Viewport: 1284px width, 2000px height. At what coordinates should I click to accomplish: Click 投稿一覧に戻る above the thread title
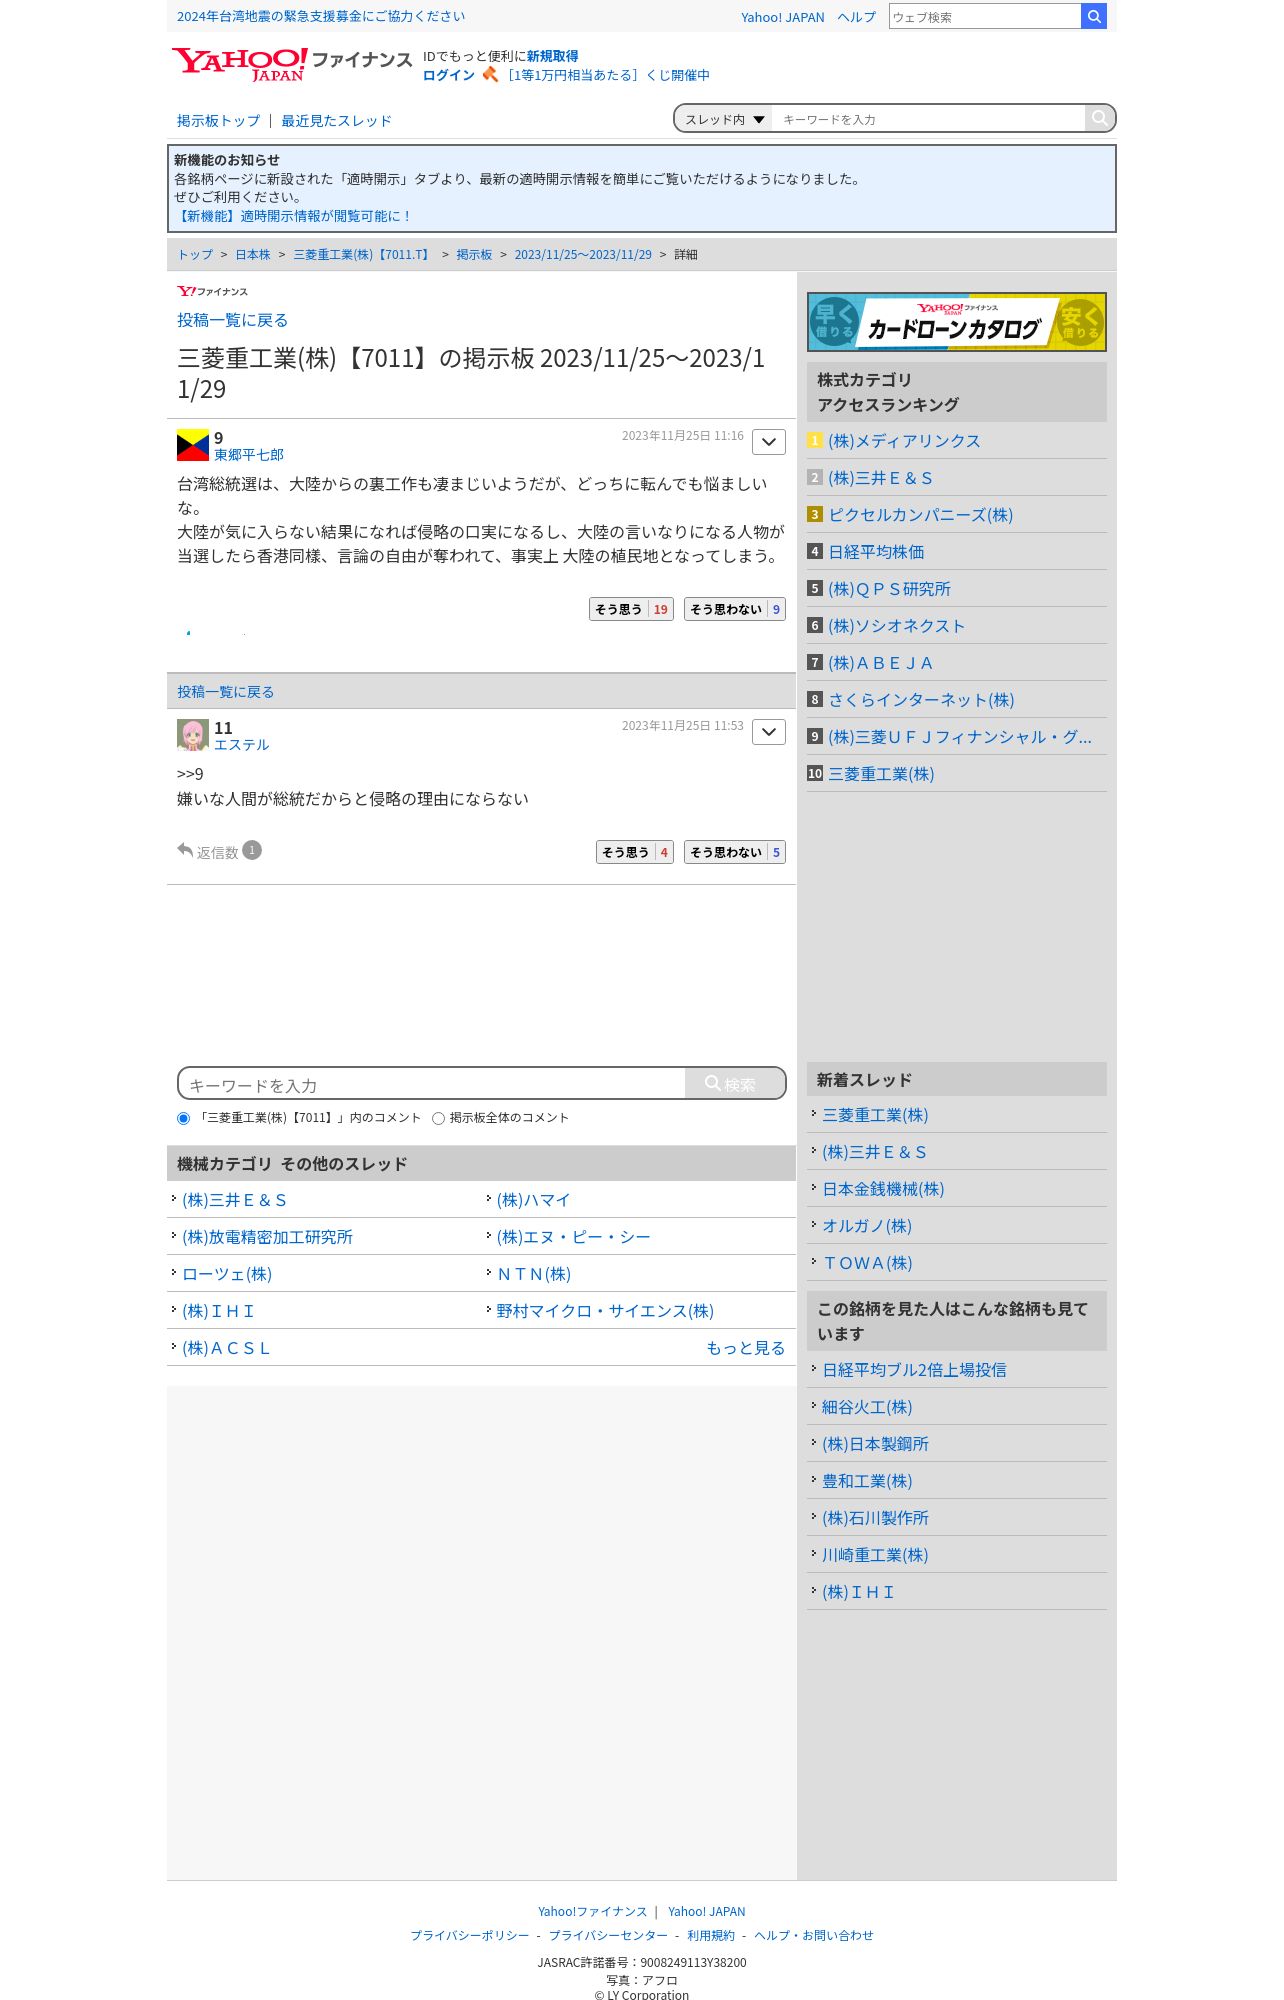[x=233, y=320]
